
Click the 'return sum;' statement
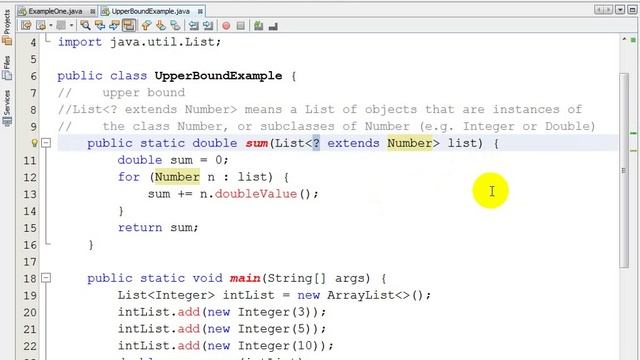(158, 228)
